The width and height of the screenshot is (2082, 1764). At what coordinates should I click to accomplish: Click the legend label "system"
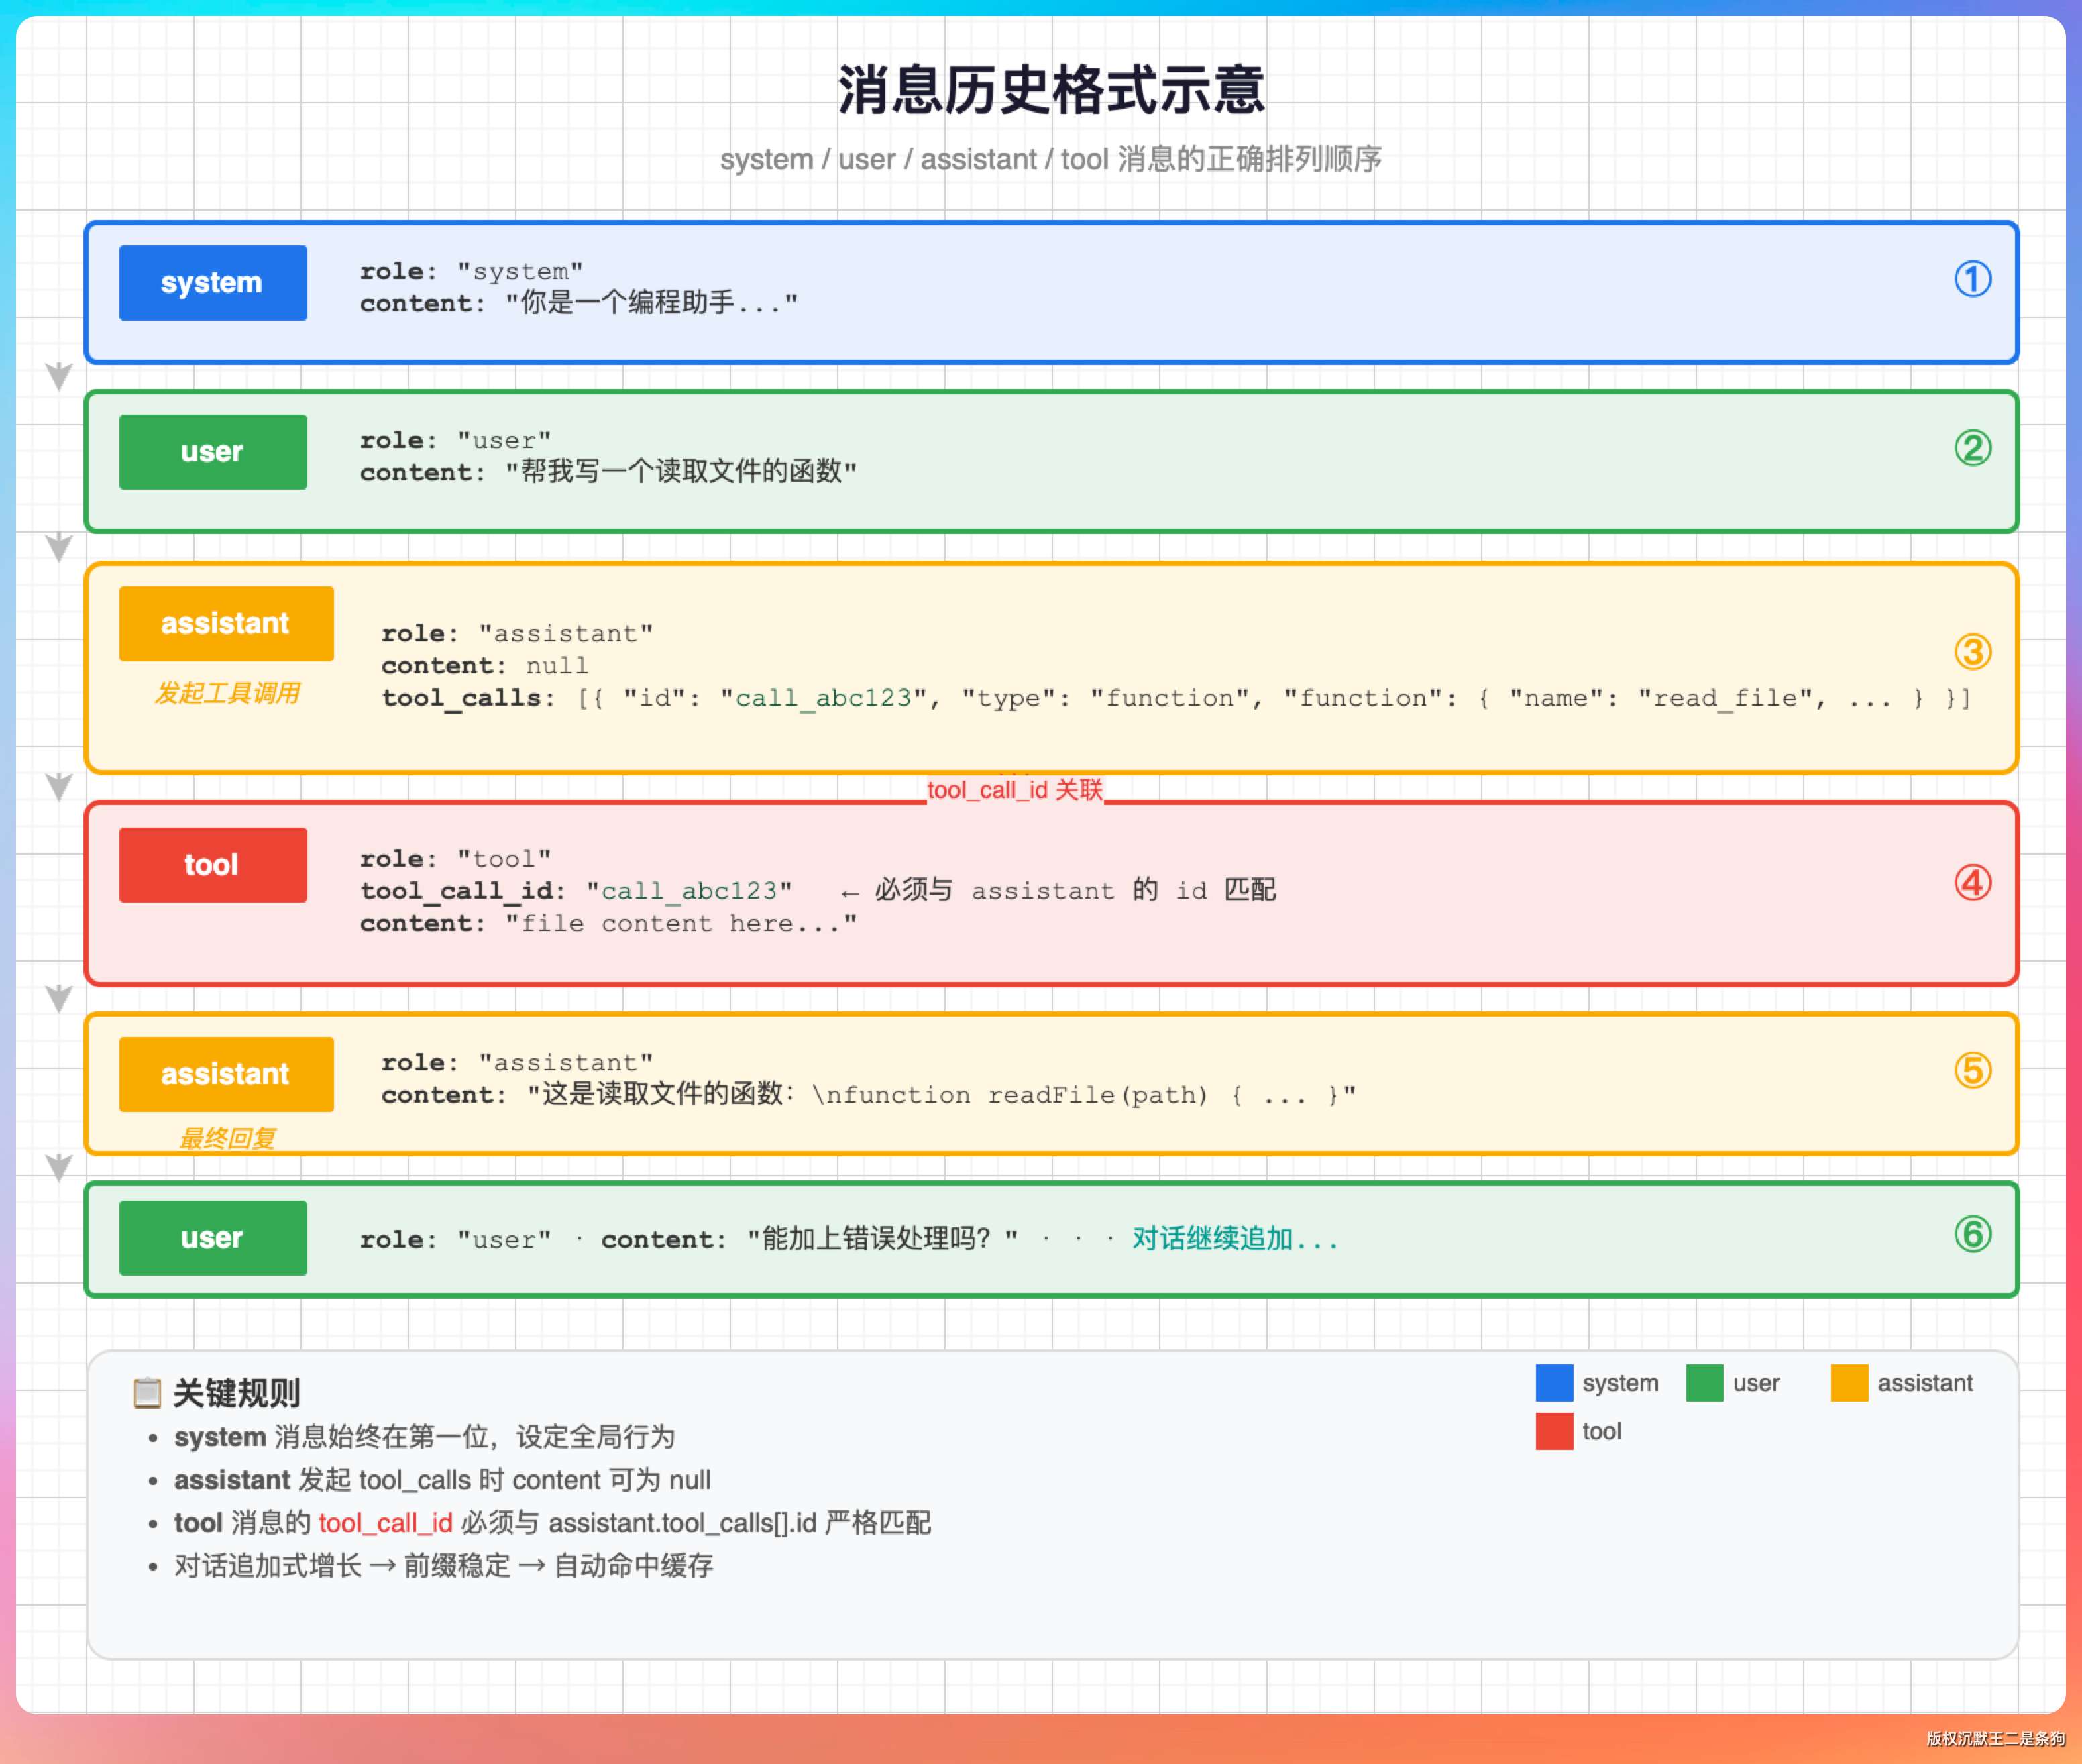pos(1620,1383)
